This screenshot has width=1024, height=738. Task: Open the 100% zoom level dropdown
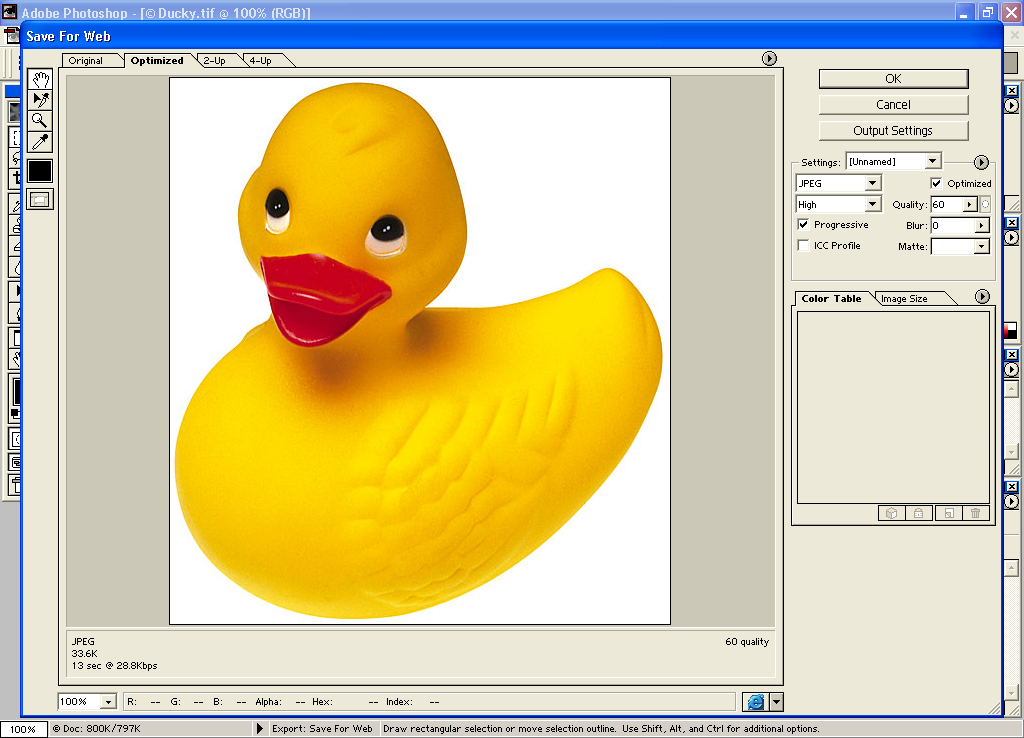108,702
